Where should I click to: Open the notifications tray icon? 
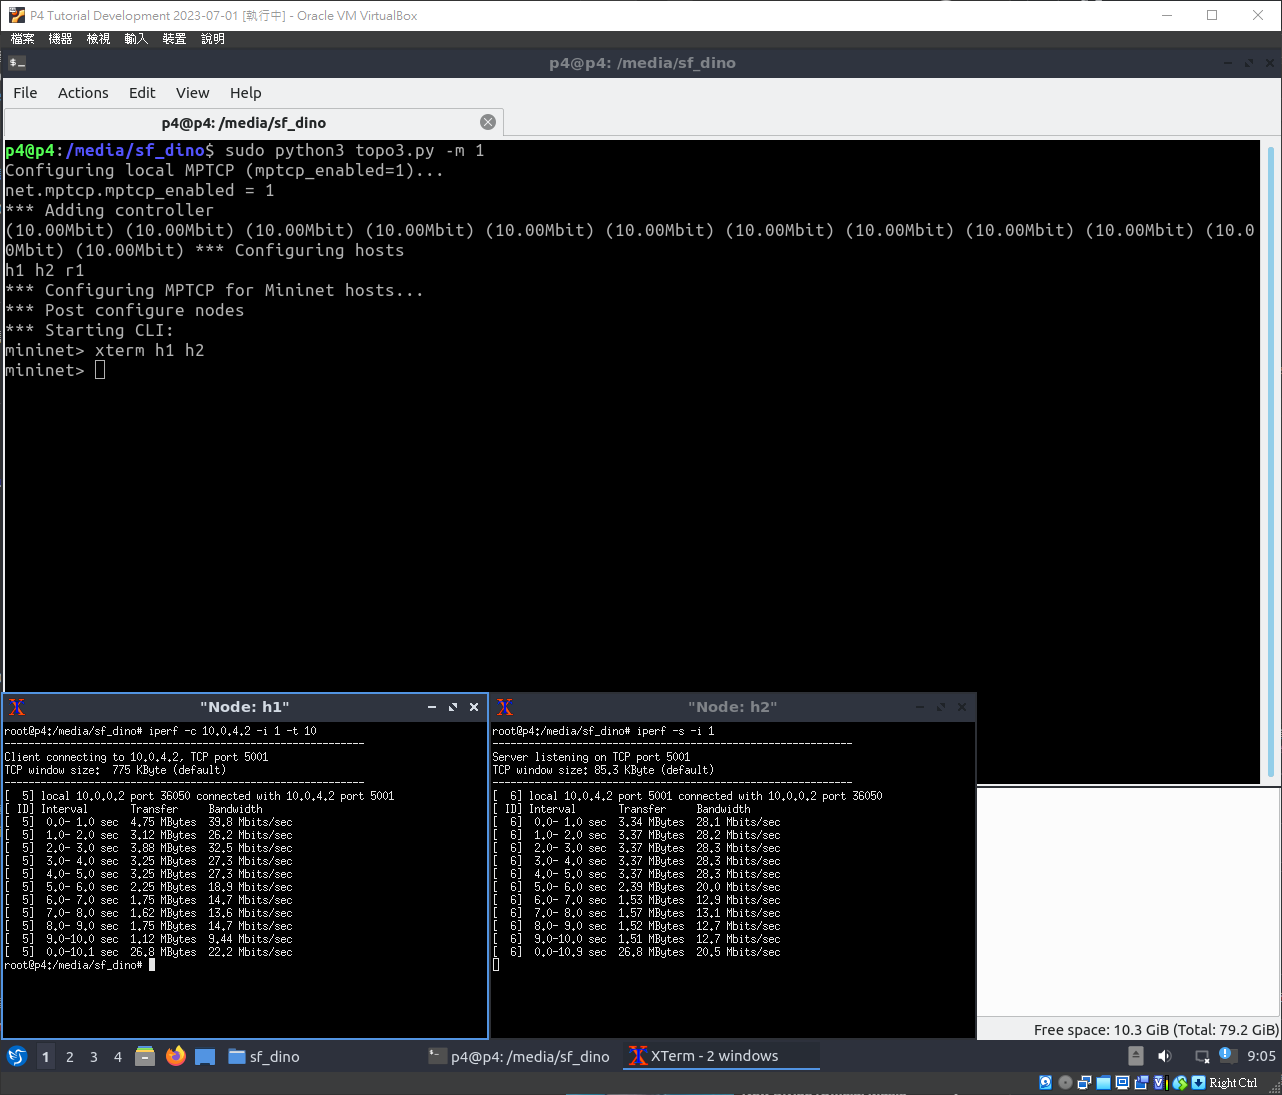(x=1228, y=1055)
